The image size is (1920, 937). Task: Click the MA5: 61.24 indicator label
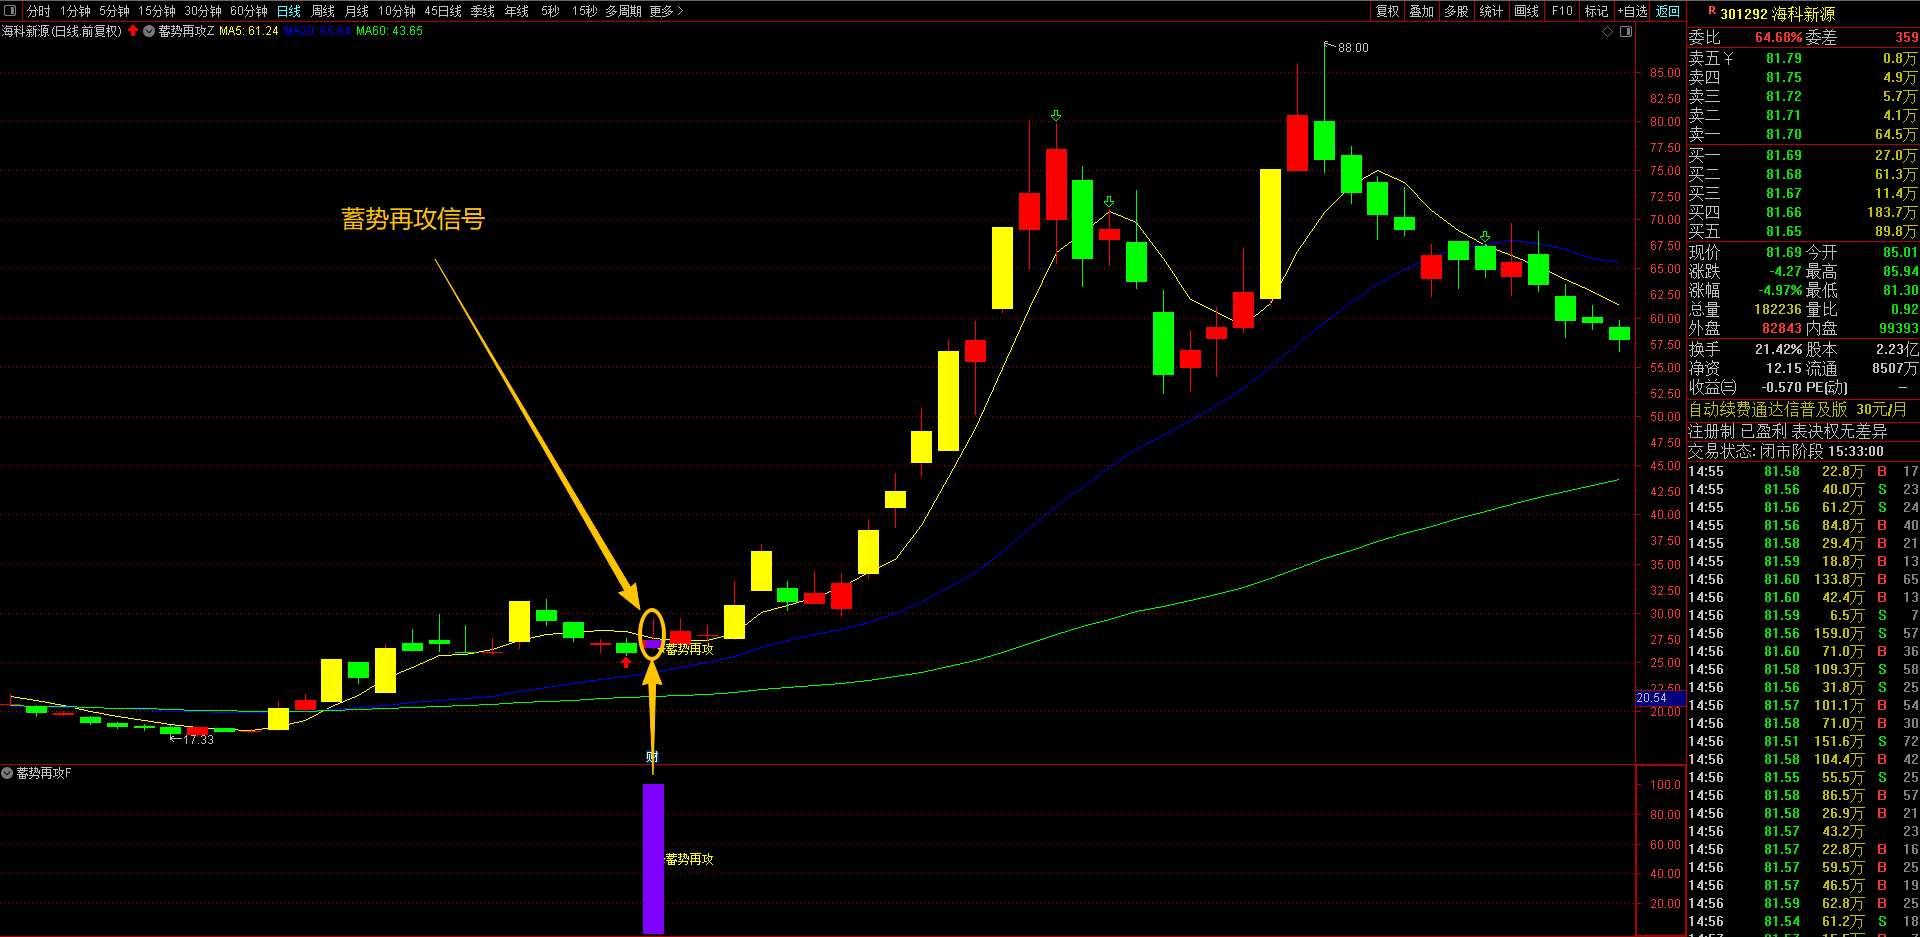pyautogui.click(x=249, y=31)
